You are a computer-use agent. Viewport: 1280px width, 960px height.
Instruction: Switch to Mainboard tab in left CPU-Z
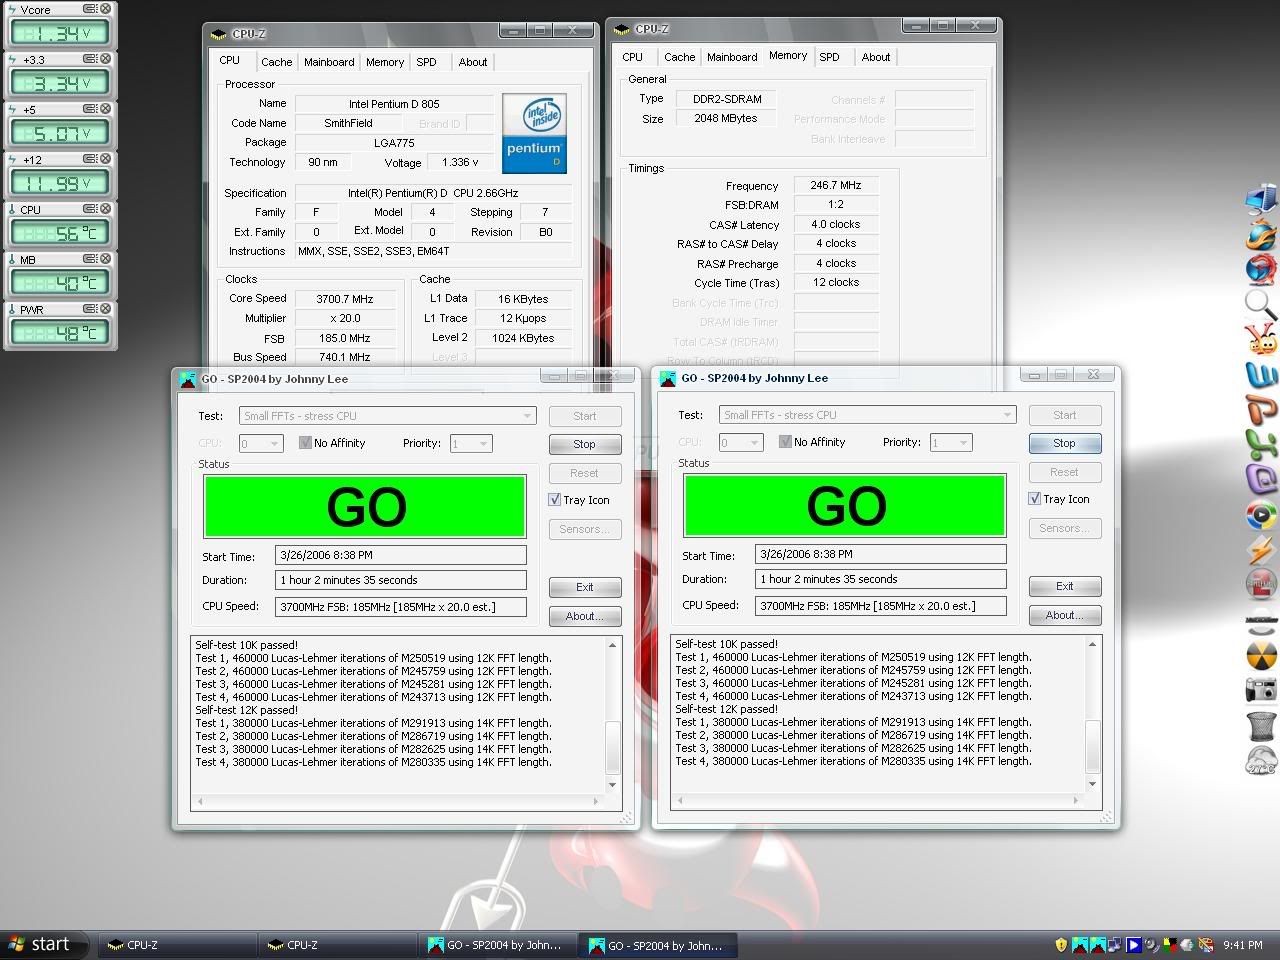(x=329, y=62)
